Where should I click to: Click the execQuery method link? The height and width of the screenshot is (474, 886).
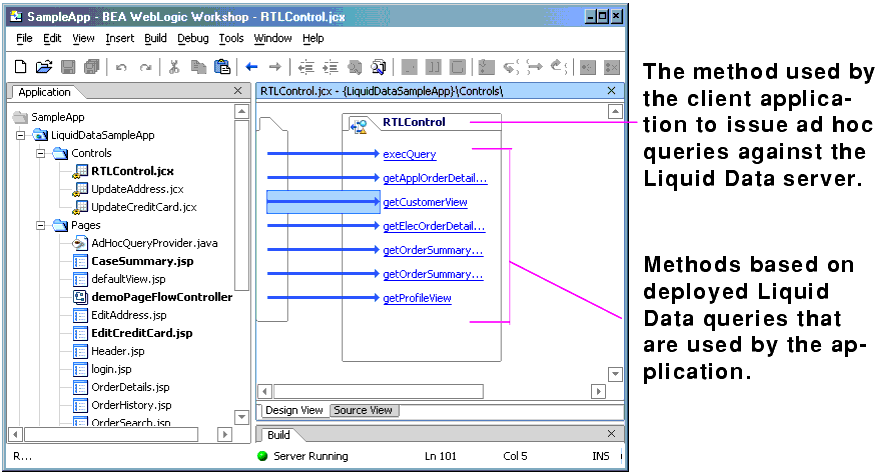[x=410, y=154]
